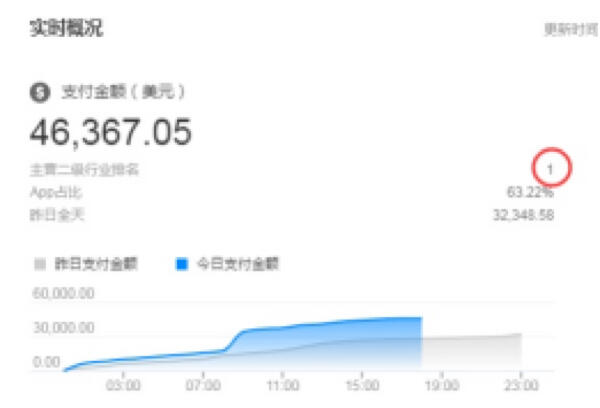Click the dollar icon beside 支付金额
600x408 pixels.
pos(40,93)
